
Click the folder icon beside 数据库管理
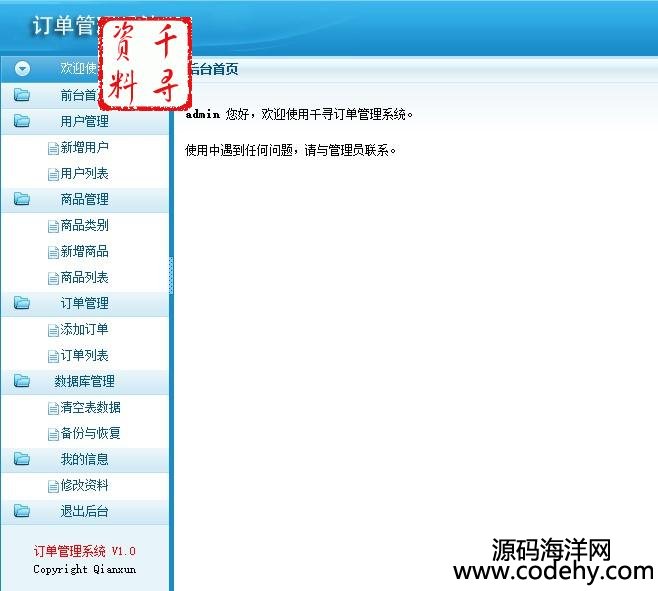coord(22,382)
